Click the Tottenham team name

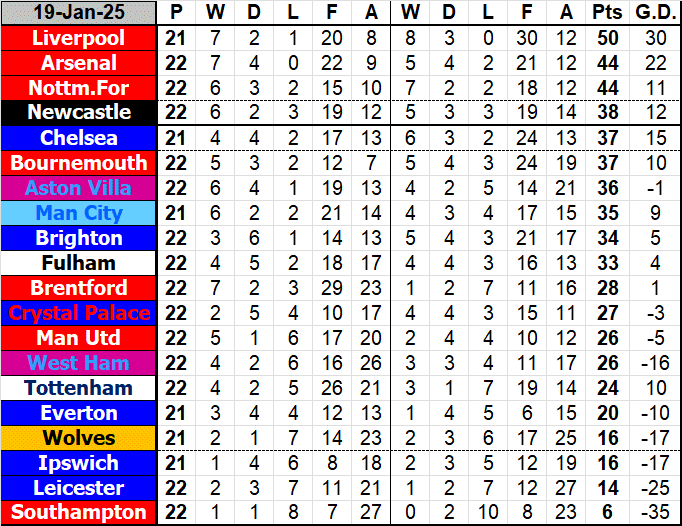(79, 388)
